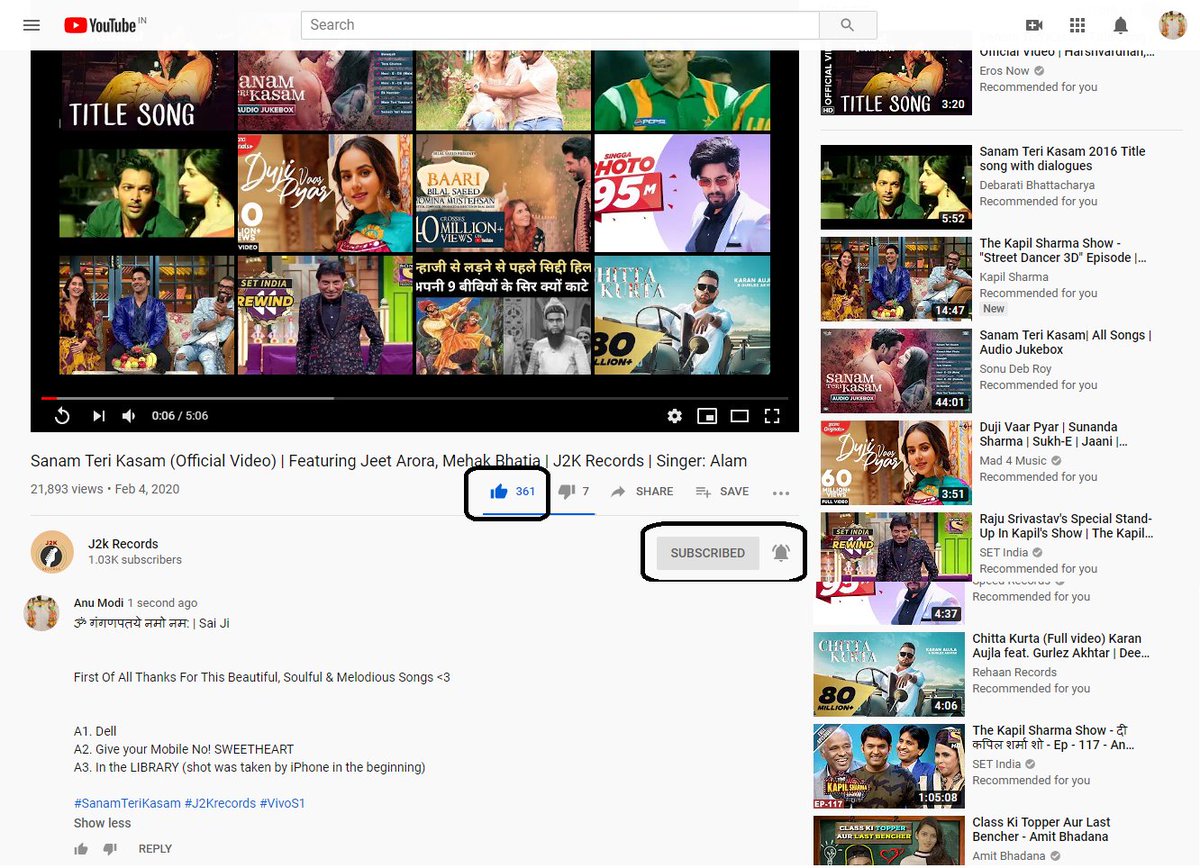Screen dimensions: 1200x868
Task: Open Rehaan Records channel name
Action: [x=1014, y=672]
